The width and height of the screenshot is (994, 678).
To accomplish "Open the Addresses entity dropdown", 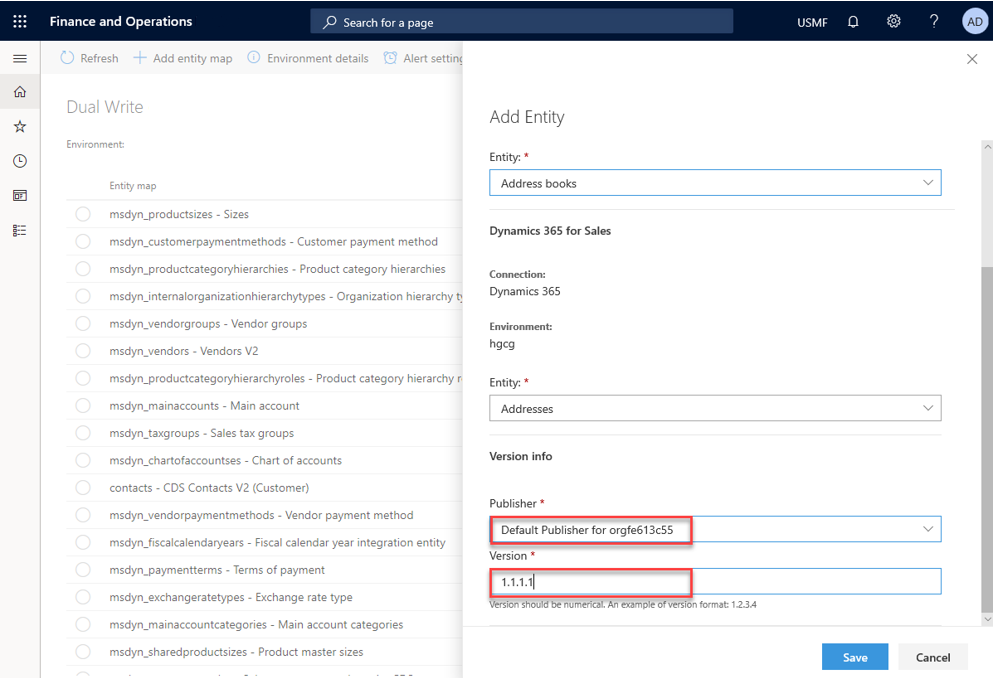I will pos(929,408).
